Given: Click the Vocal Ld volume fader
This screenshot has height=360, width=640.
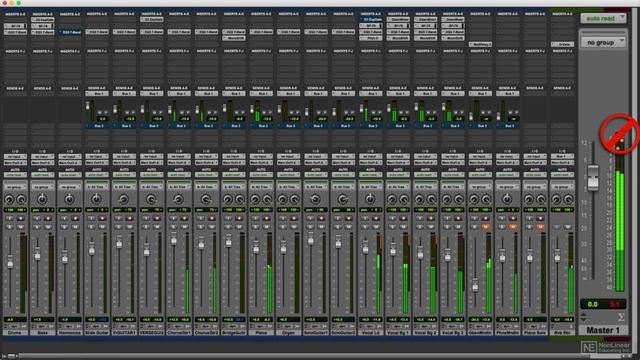Looking at the screenshot, I should pyautogui.click(x=365, y=247).
